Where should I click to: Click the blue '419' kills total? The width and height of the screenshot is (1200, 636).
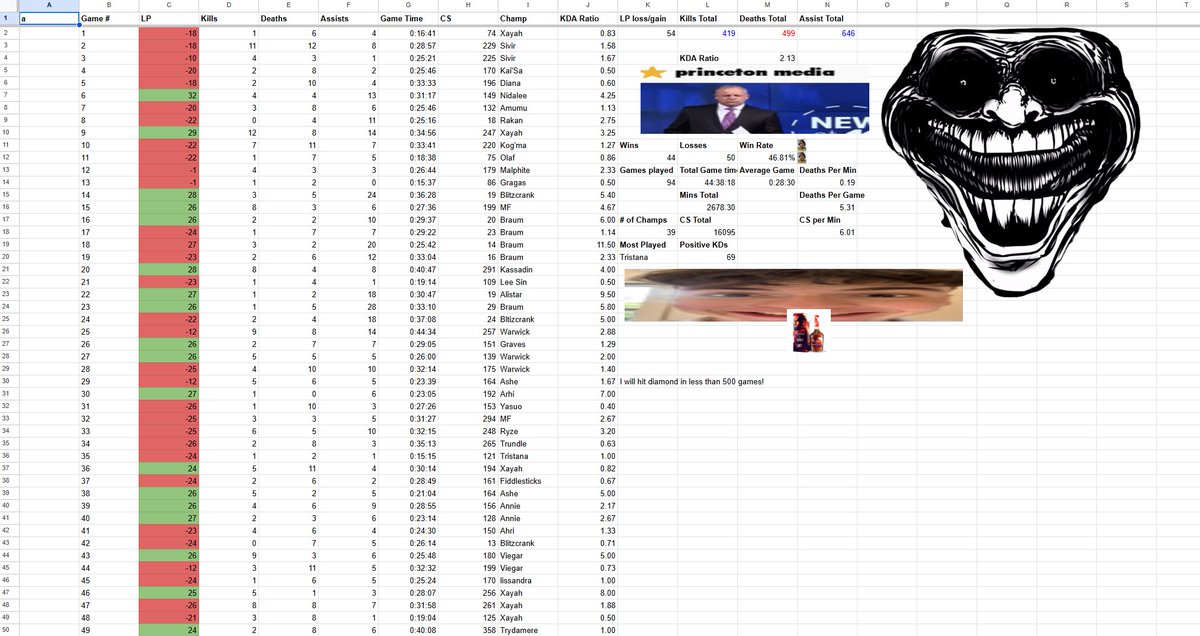tap(707, 33)
